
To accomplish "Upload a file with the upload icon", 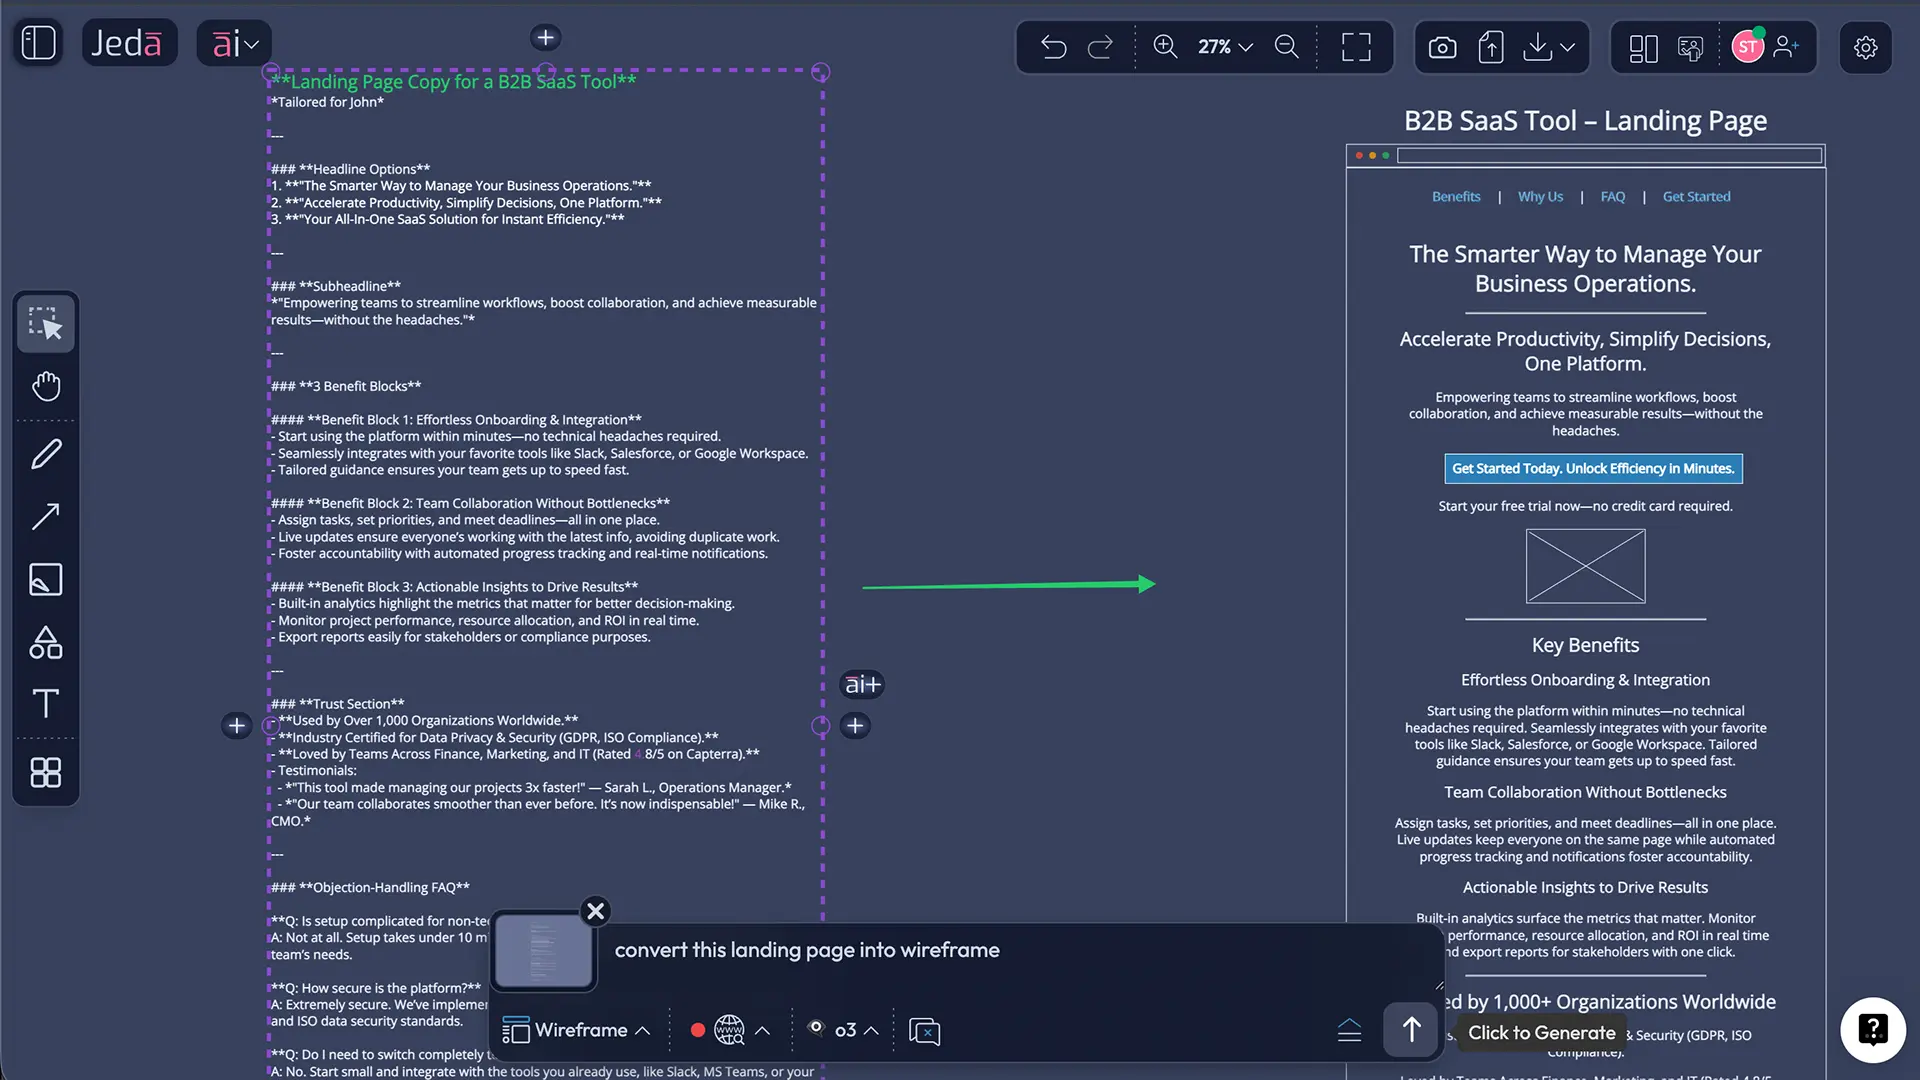I will pyautogui.click(x=1491, y=47).
